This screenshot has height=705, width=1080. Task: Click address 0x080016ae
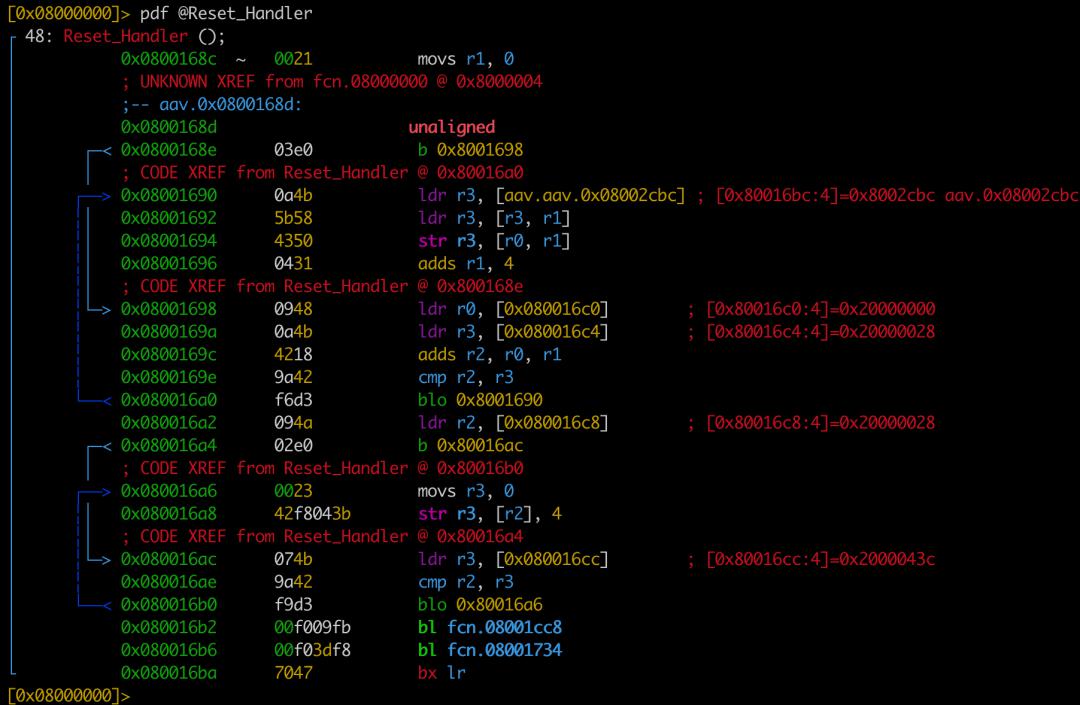click(x=168, y=581)
